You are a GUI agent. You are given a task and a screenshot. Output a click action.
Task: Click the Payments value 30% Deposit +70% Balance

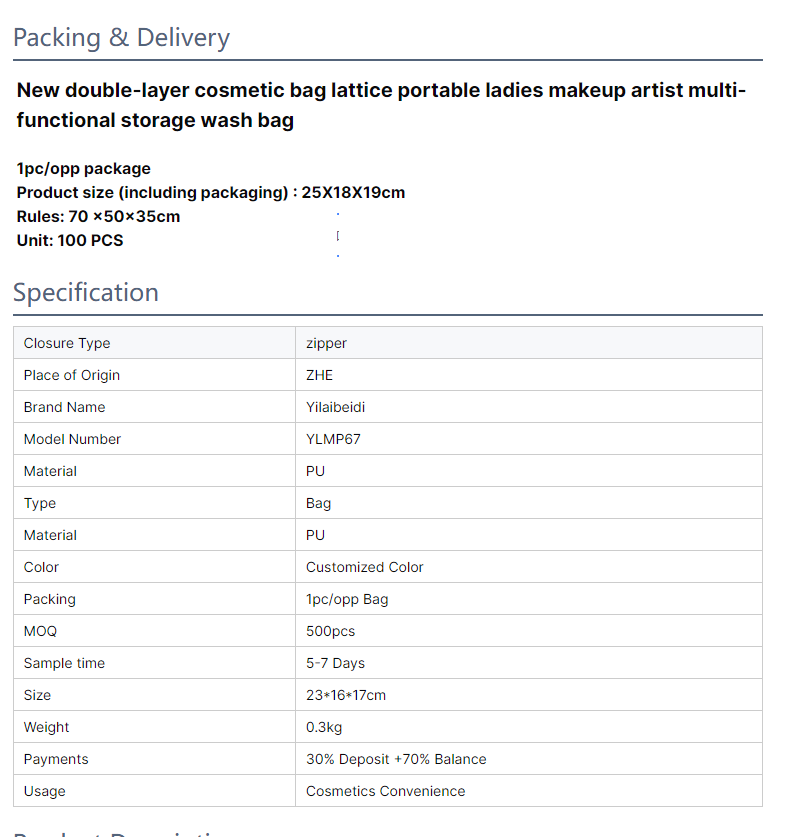tap(396, 759)
